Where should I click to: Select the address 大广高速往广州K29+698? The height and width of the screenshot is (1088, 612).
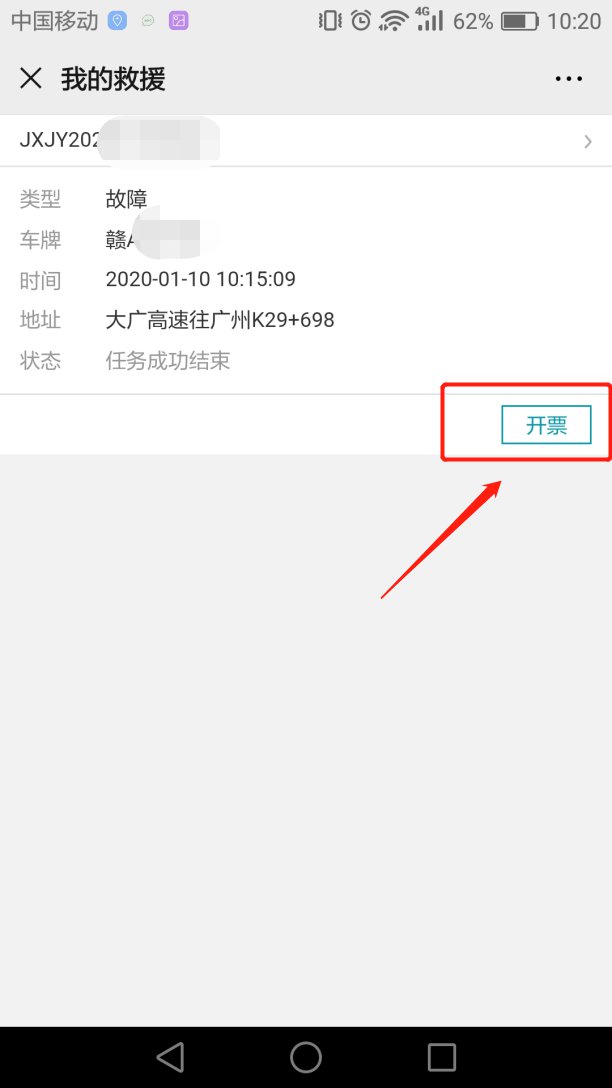(x=220, y=320)
